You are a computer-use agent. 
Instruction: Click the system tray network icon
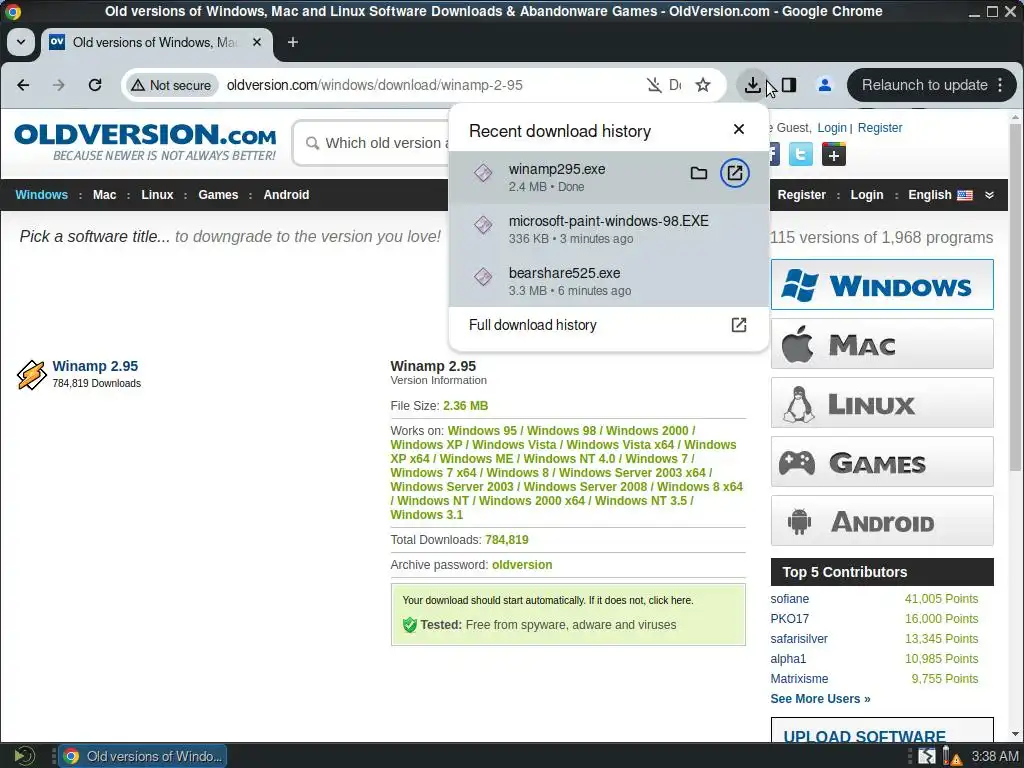pyautogui.click(x=927, y=756)
